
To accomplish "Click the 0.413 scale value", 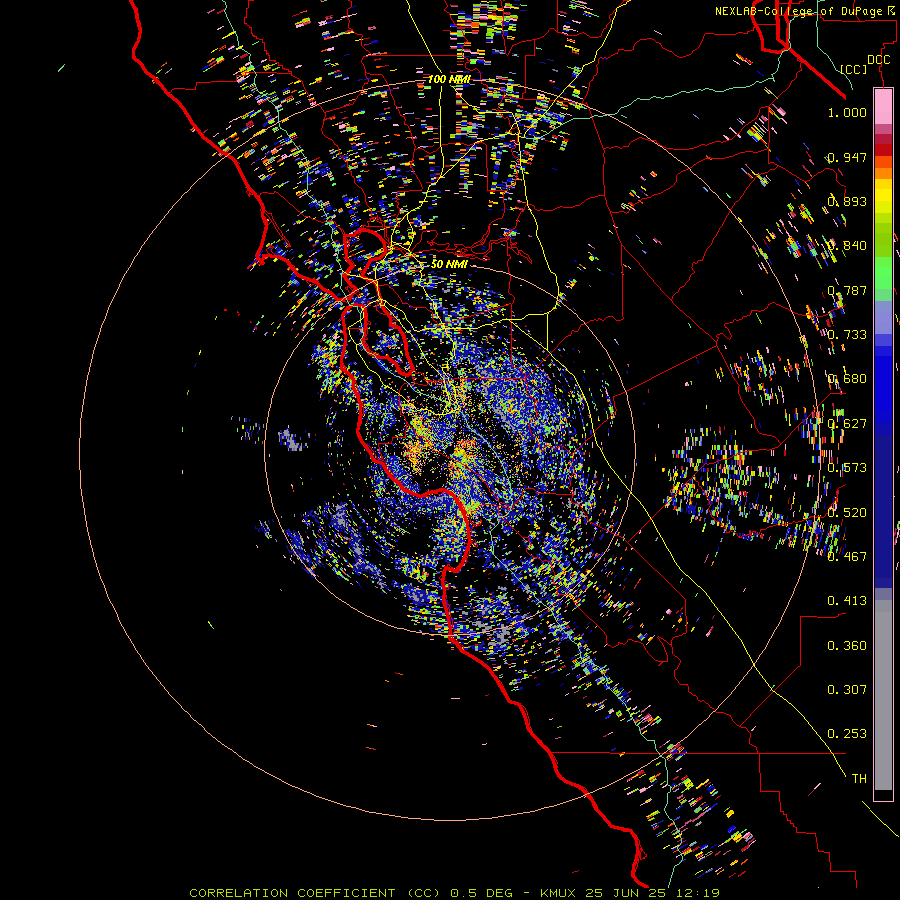I will click(x=847, y=601).
